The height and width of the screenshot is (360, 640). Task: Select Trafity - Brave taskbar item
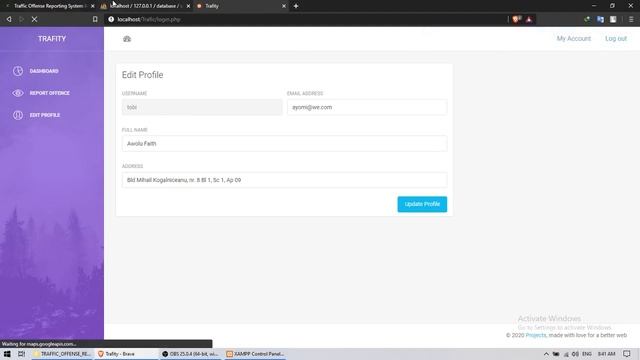[x=127, y=354]
